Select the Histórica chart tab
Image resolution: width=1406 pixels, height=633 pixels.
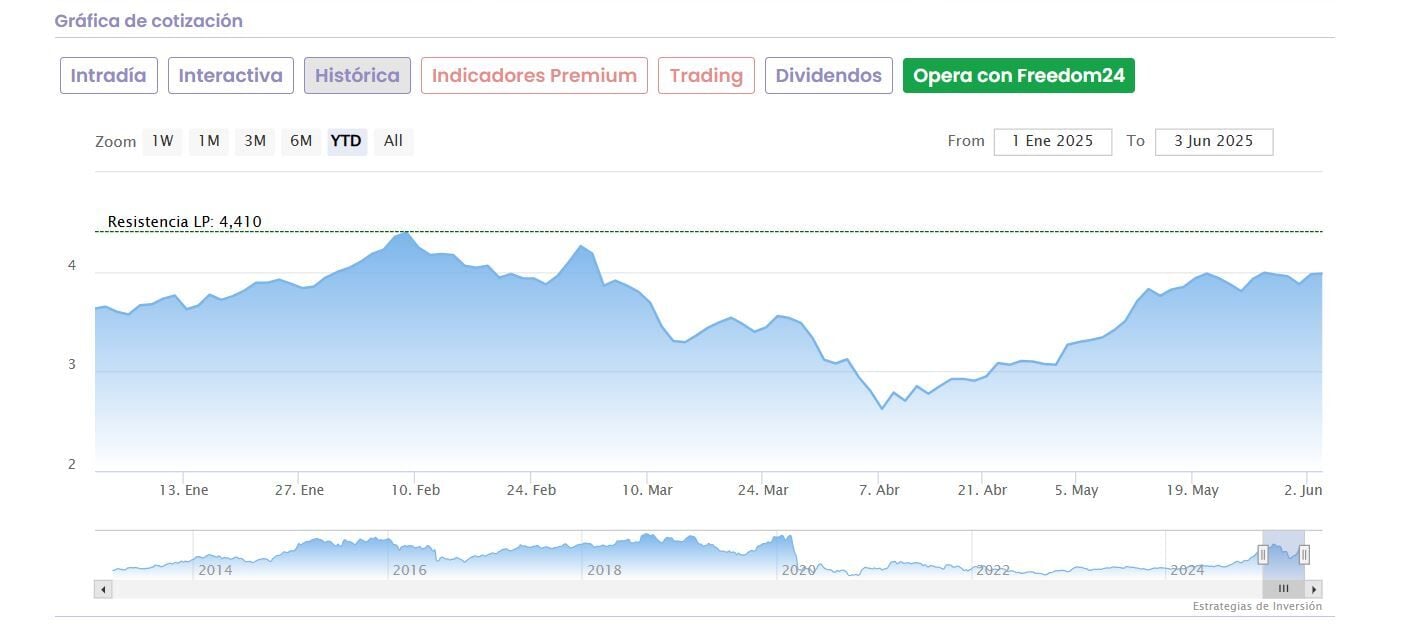tap(357, 76)
